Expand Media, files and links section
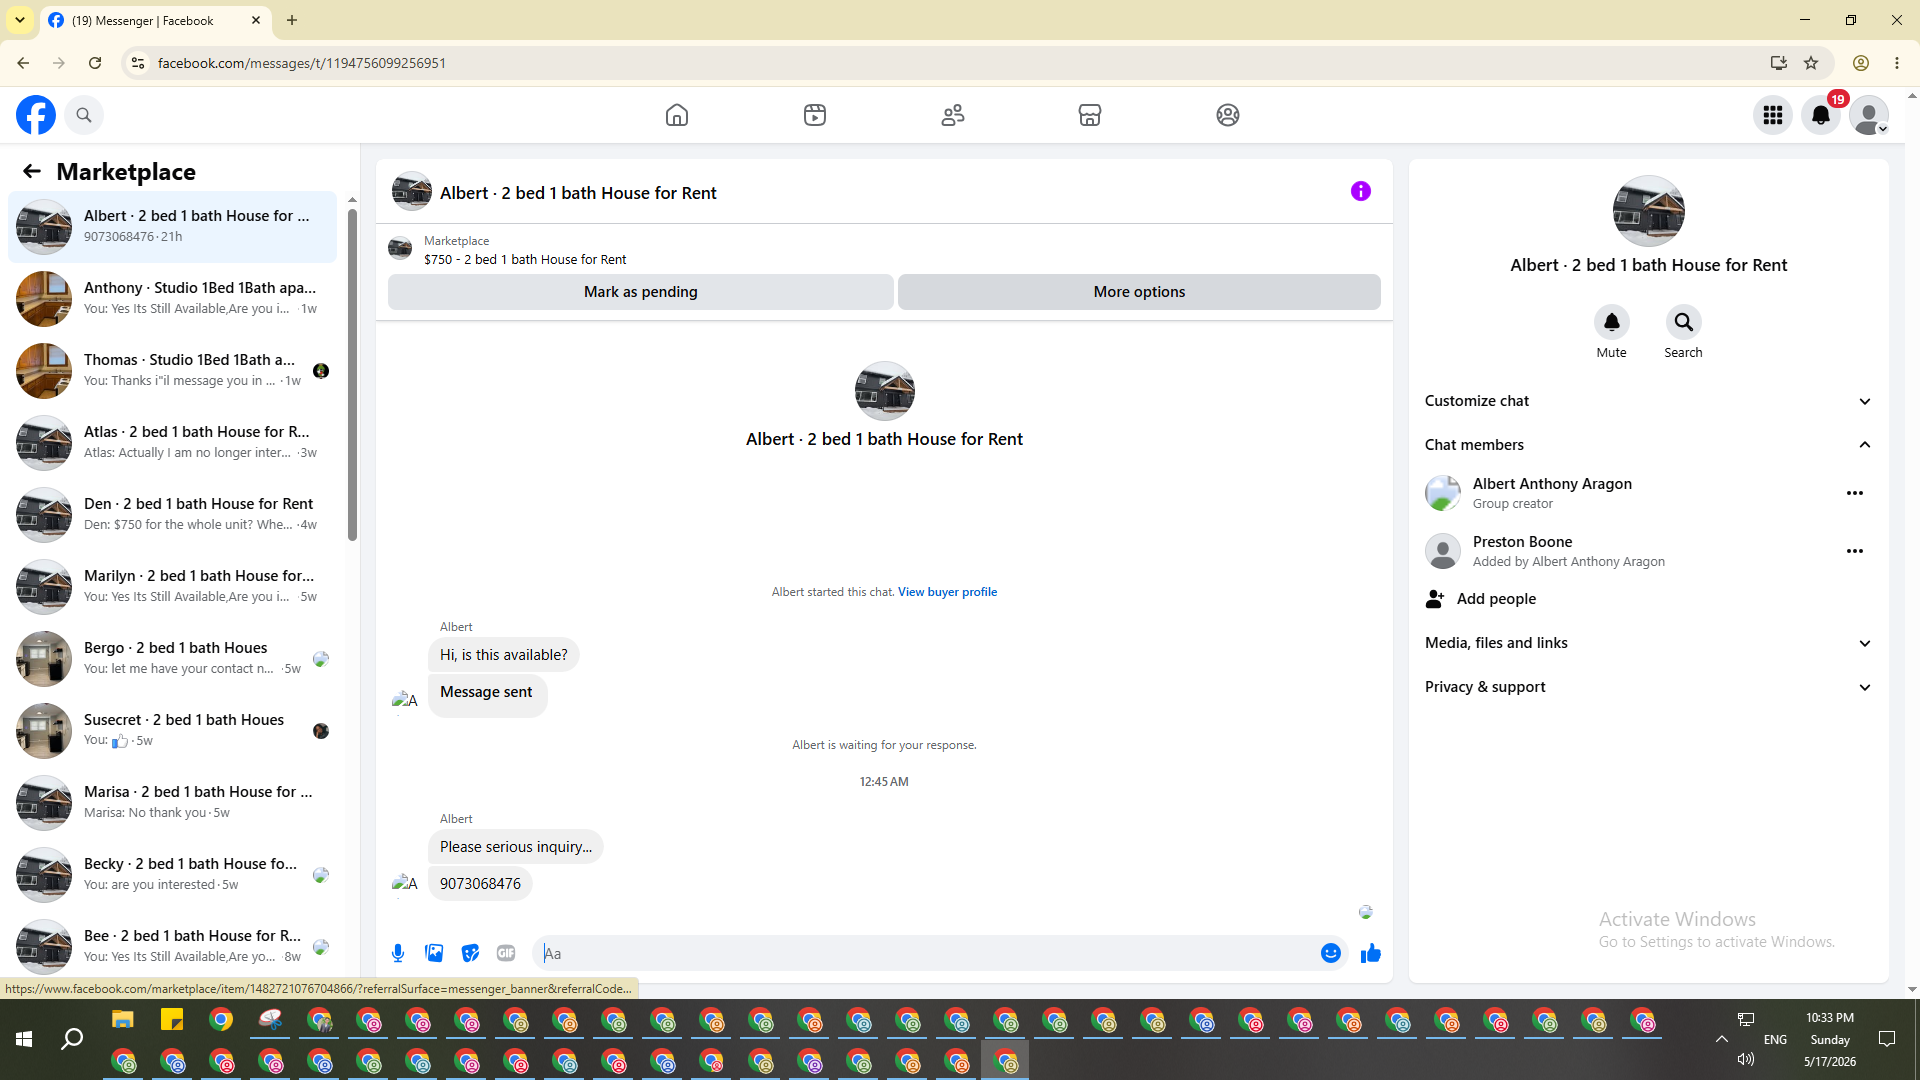The image size is (1920, 1080). coord(1649,643)
